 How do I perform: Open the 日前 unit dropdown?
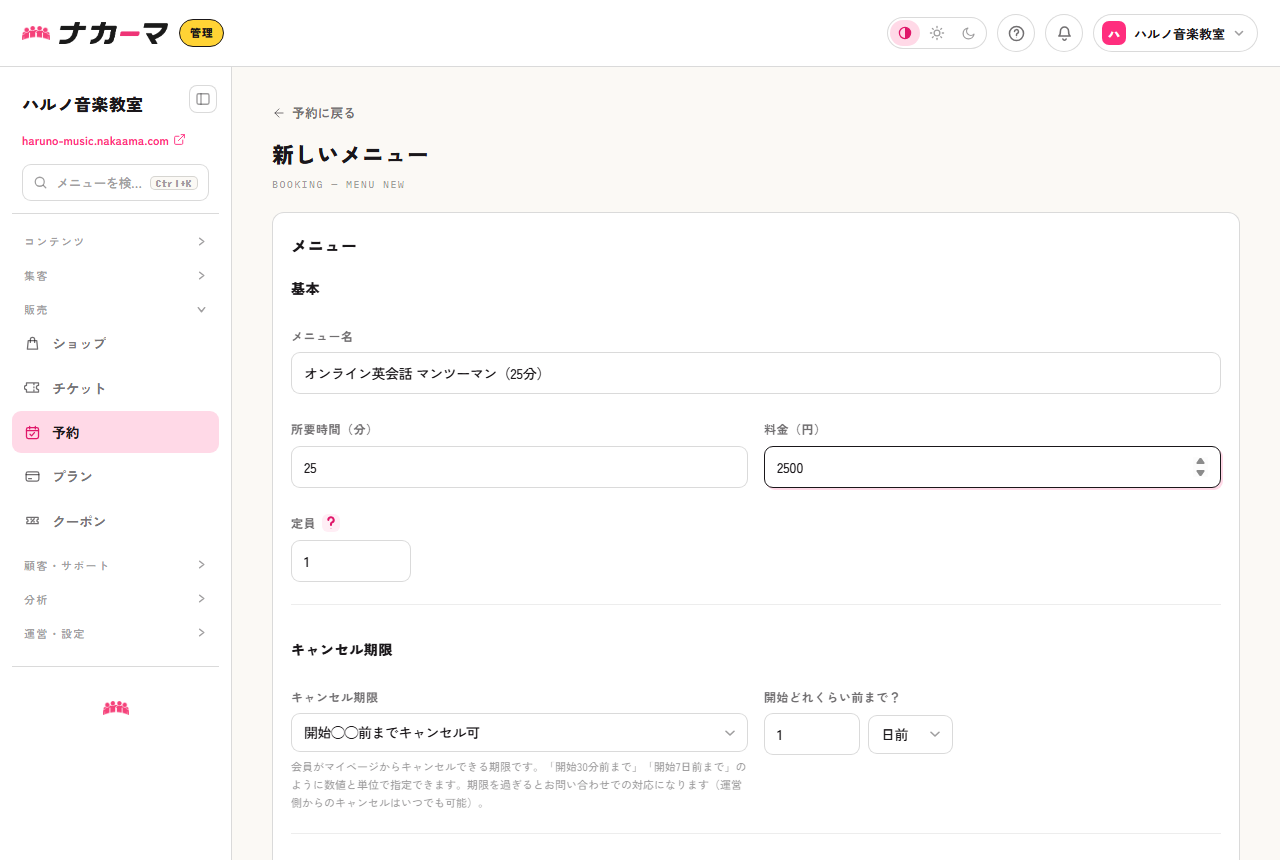[910, 734]
